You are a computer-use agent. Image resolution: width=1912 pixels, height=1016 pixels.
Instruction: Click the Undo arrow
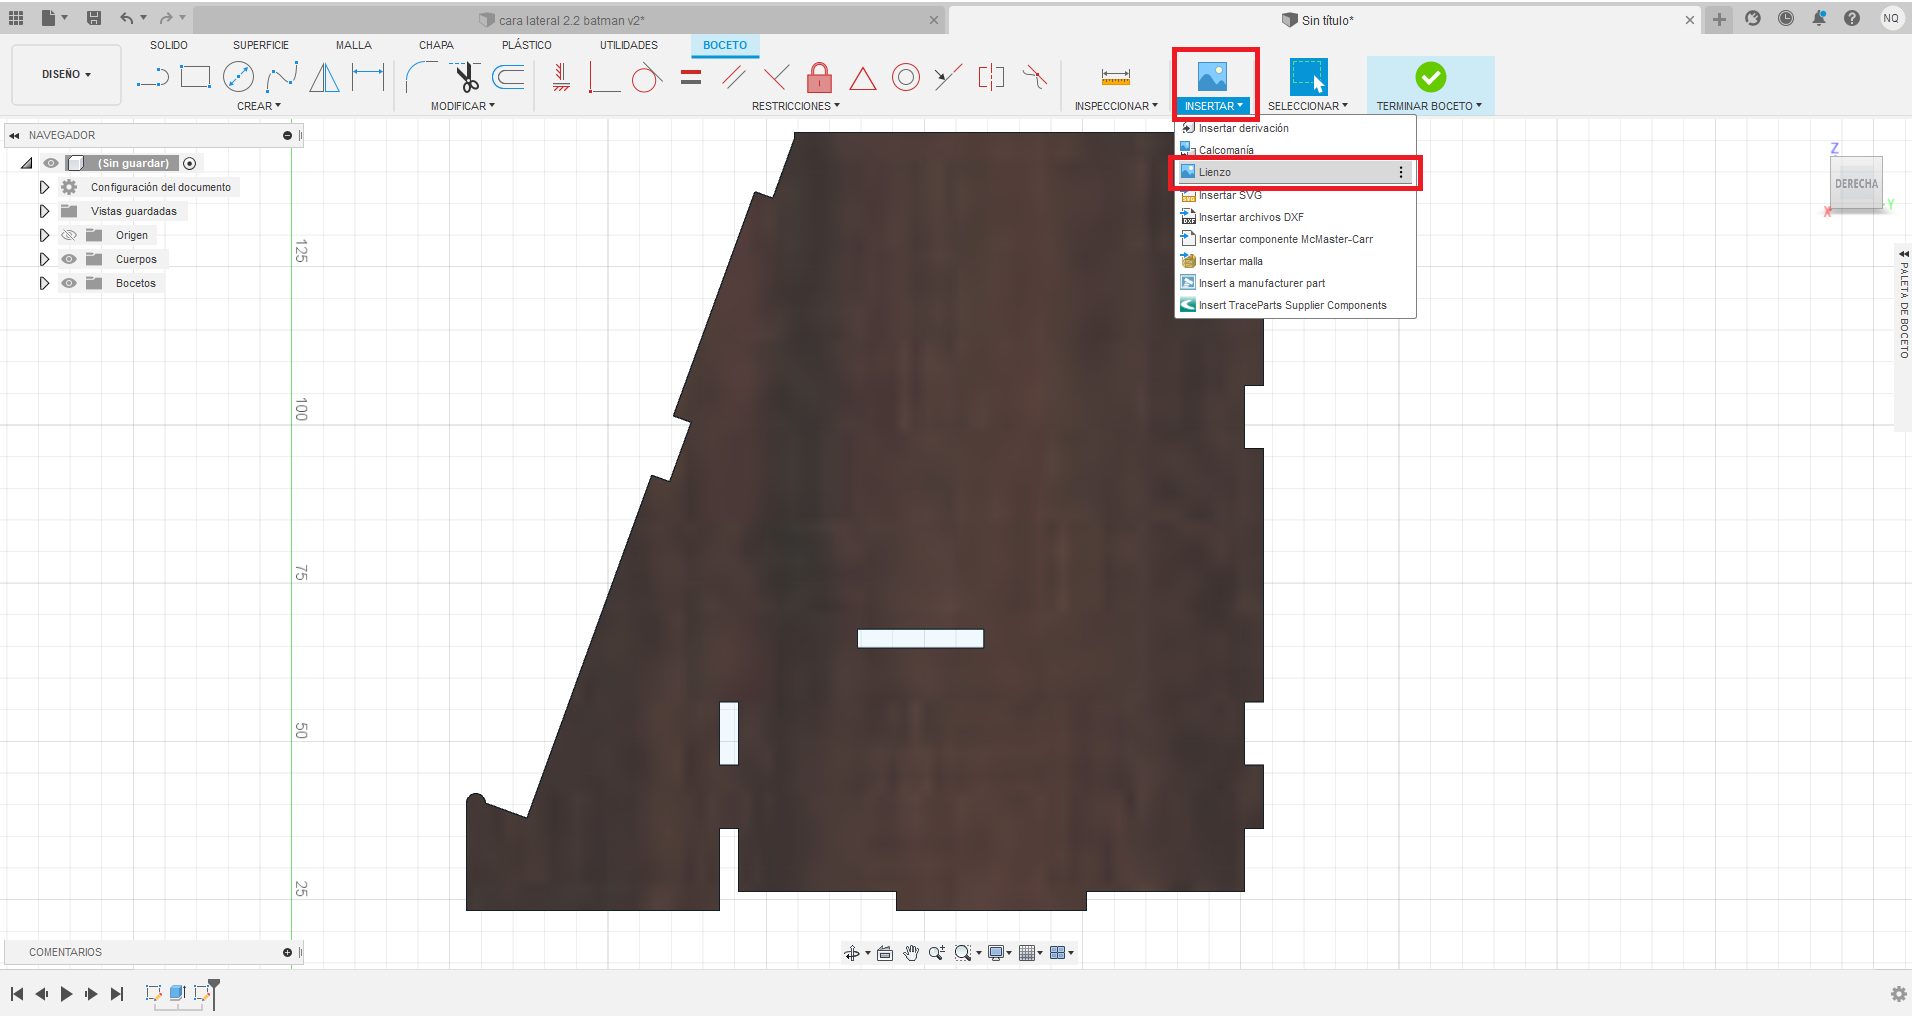click(x=126, y=18)
